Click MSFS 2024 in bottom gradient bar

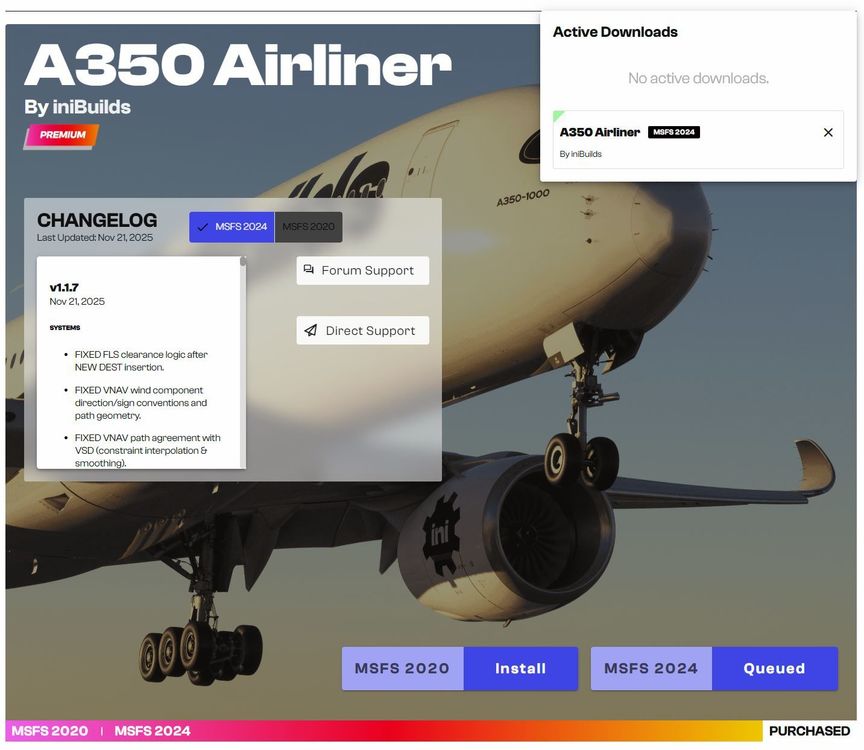coord(152,731)
